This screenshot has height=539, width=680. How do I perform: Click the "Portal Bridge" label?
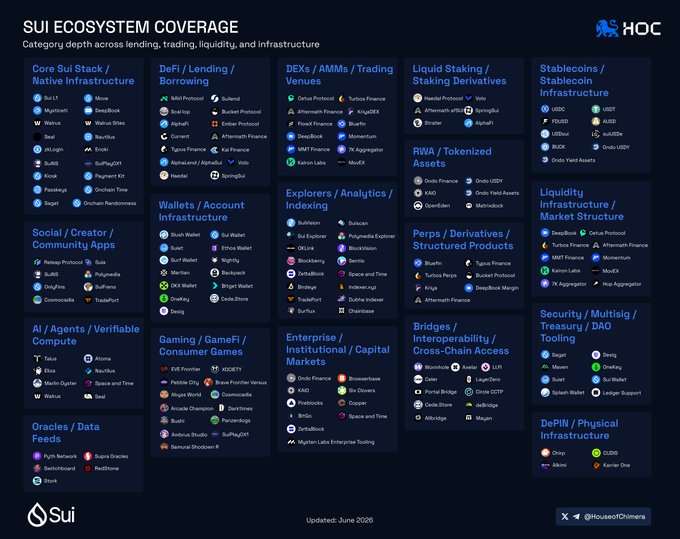(x=441, y=392)
